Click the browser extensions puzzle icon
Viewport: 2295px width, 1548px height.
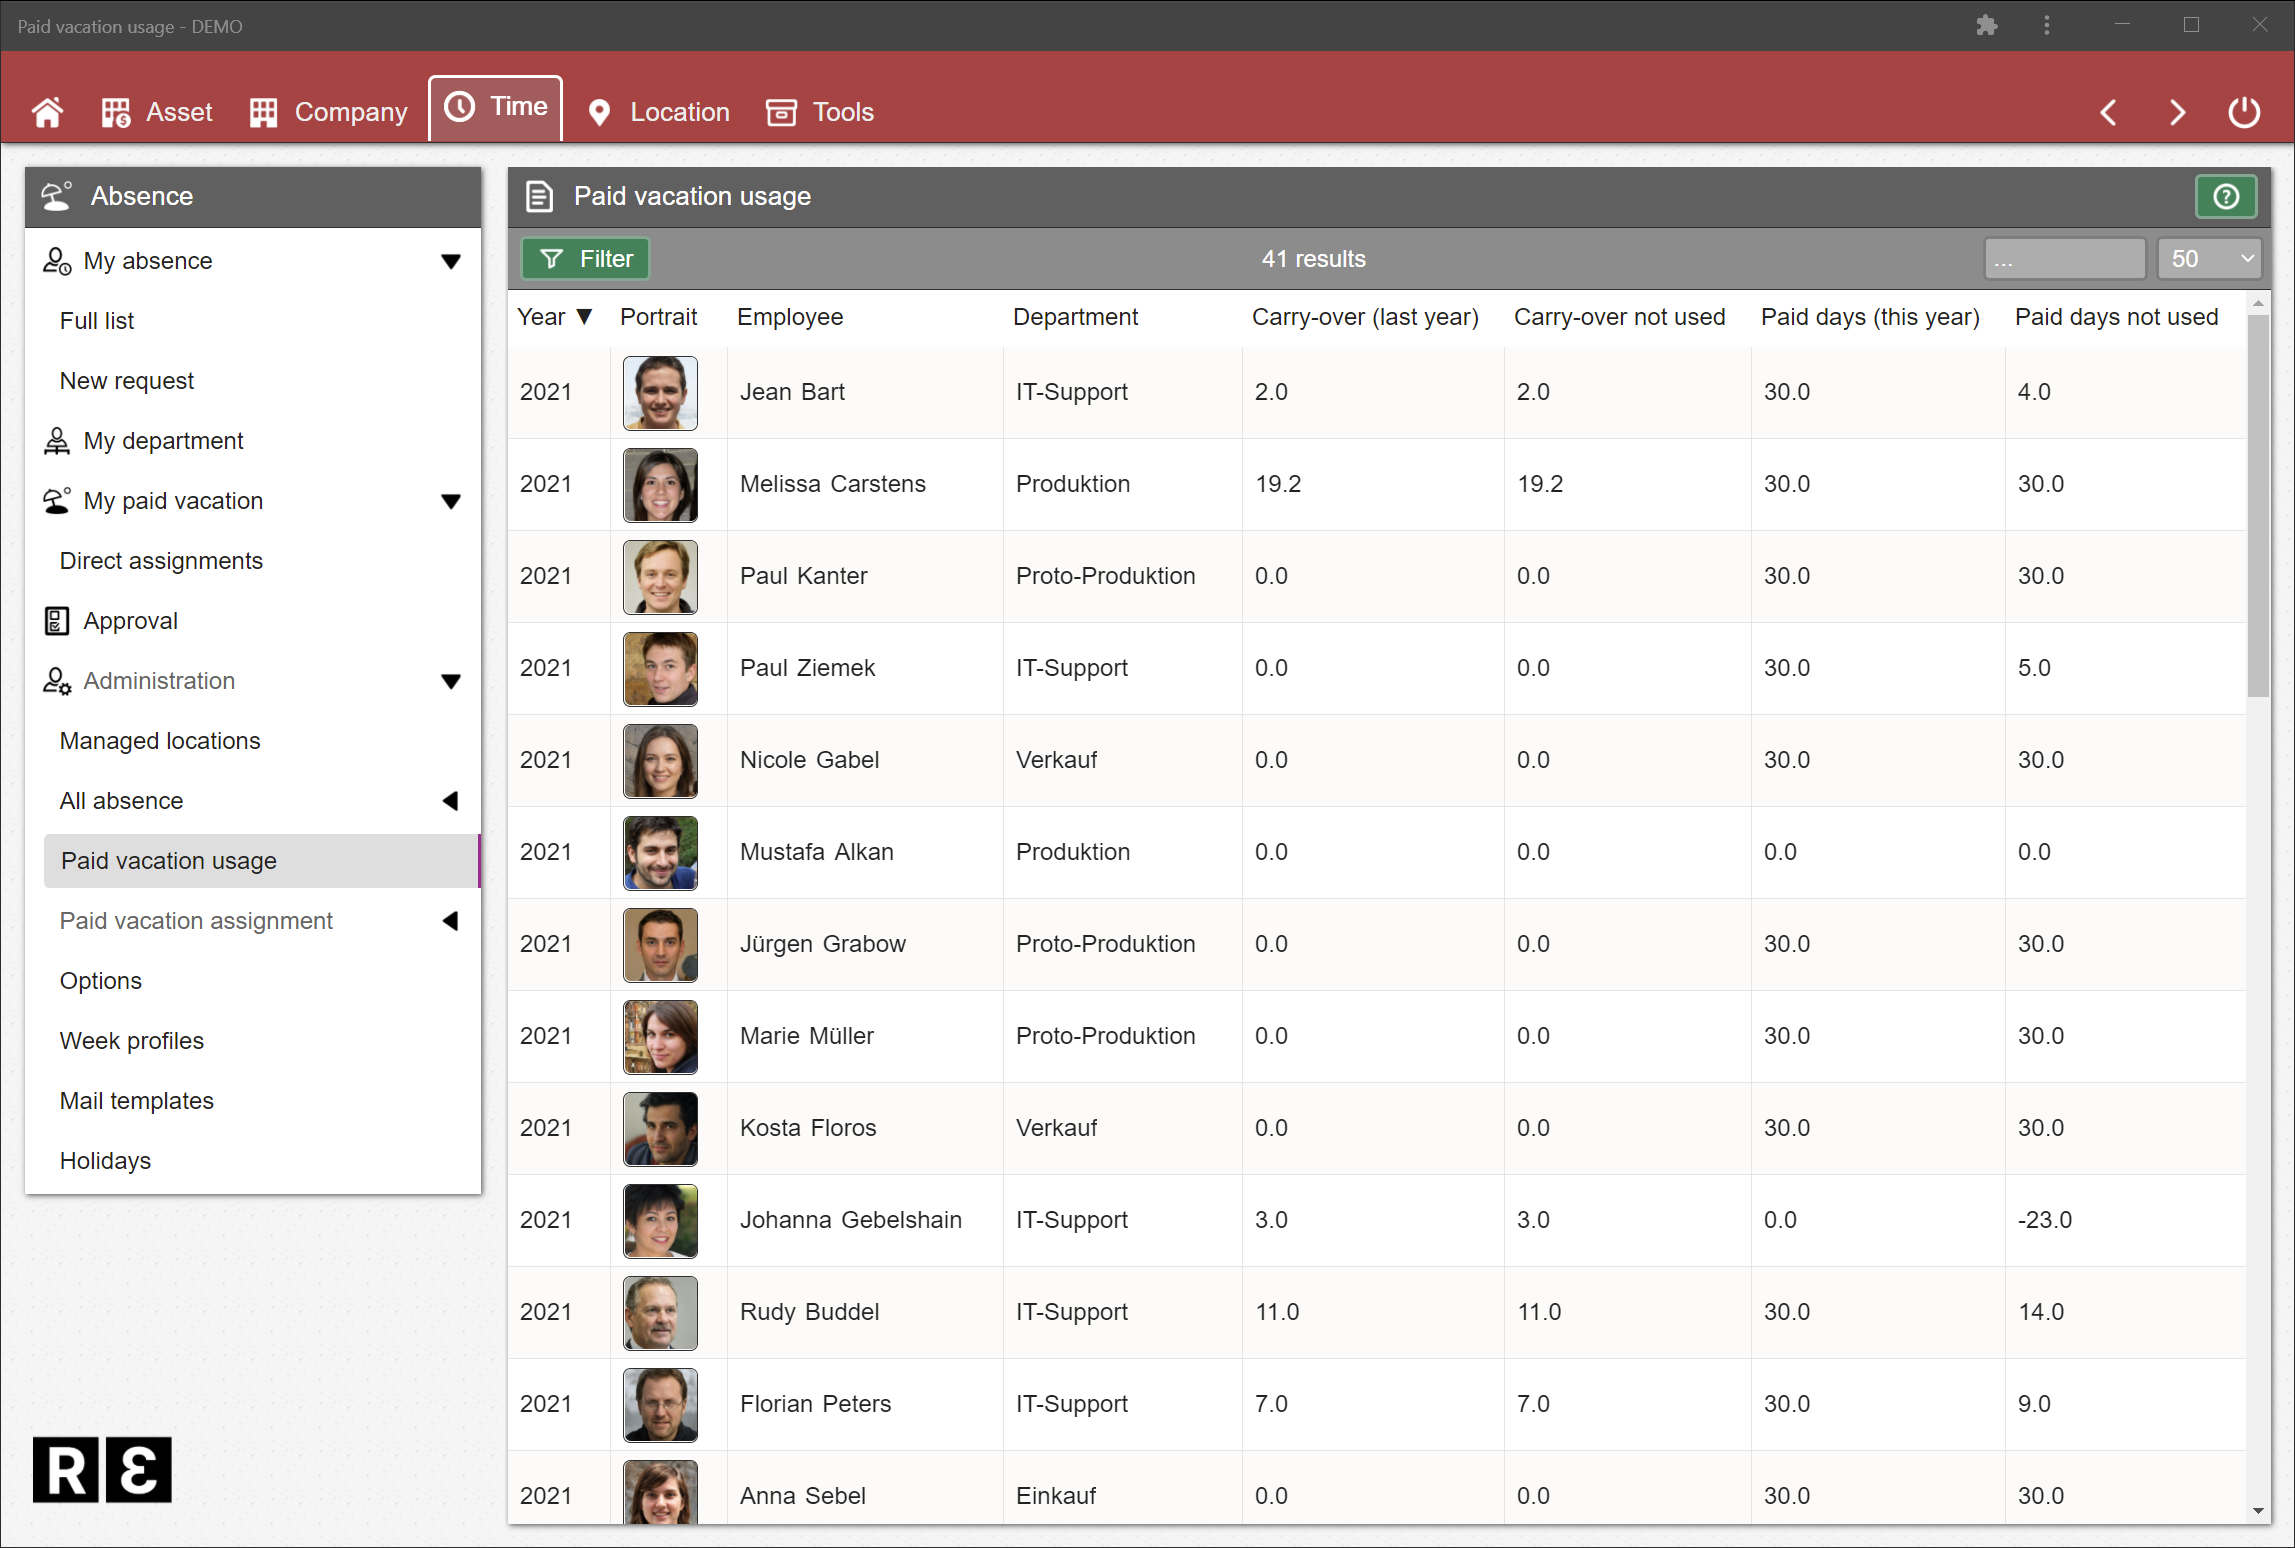[x=1988, y=25]
